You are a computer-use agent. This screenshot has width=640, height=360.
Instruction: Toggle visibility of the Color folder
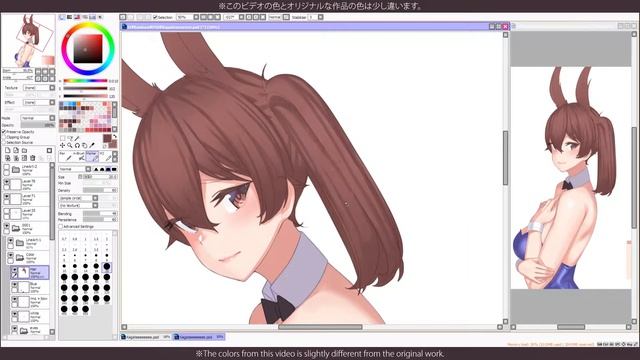click(x=10, y=255)
